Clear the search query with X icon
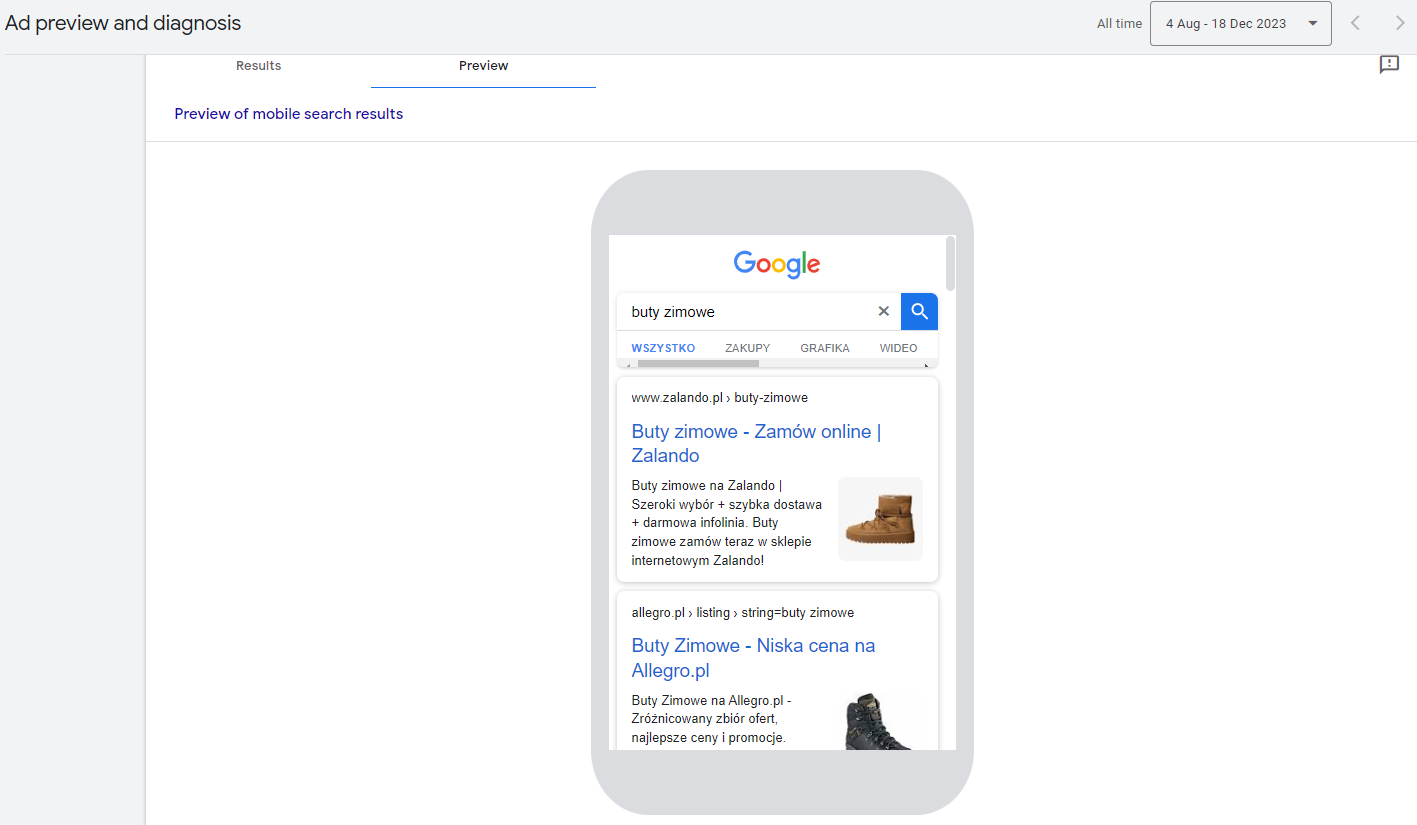This screenshot has width=1417, height=825. tap(883, 312)
